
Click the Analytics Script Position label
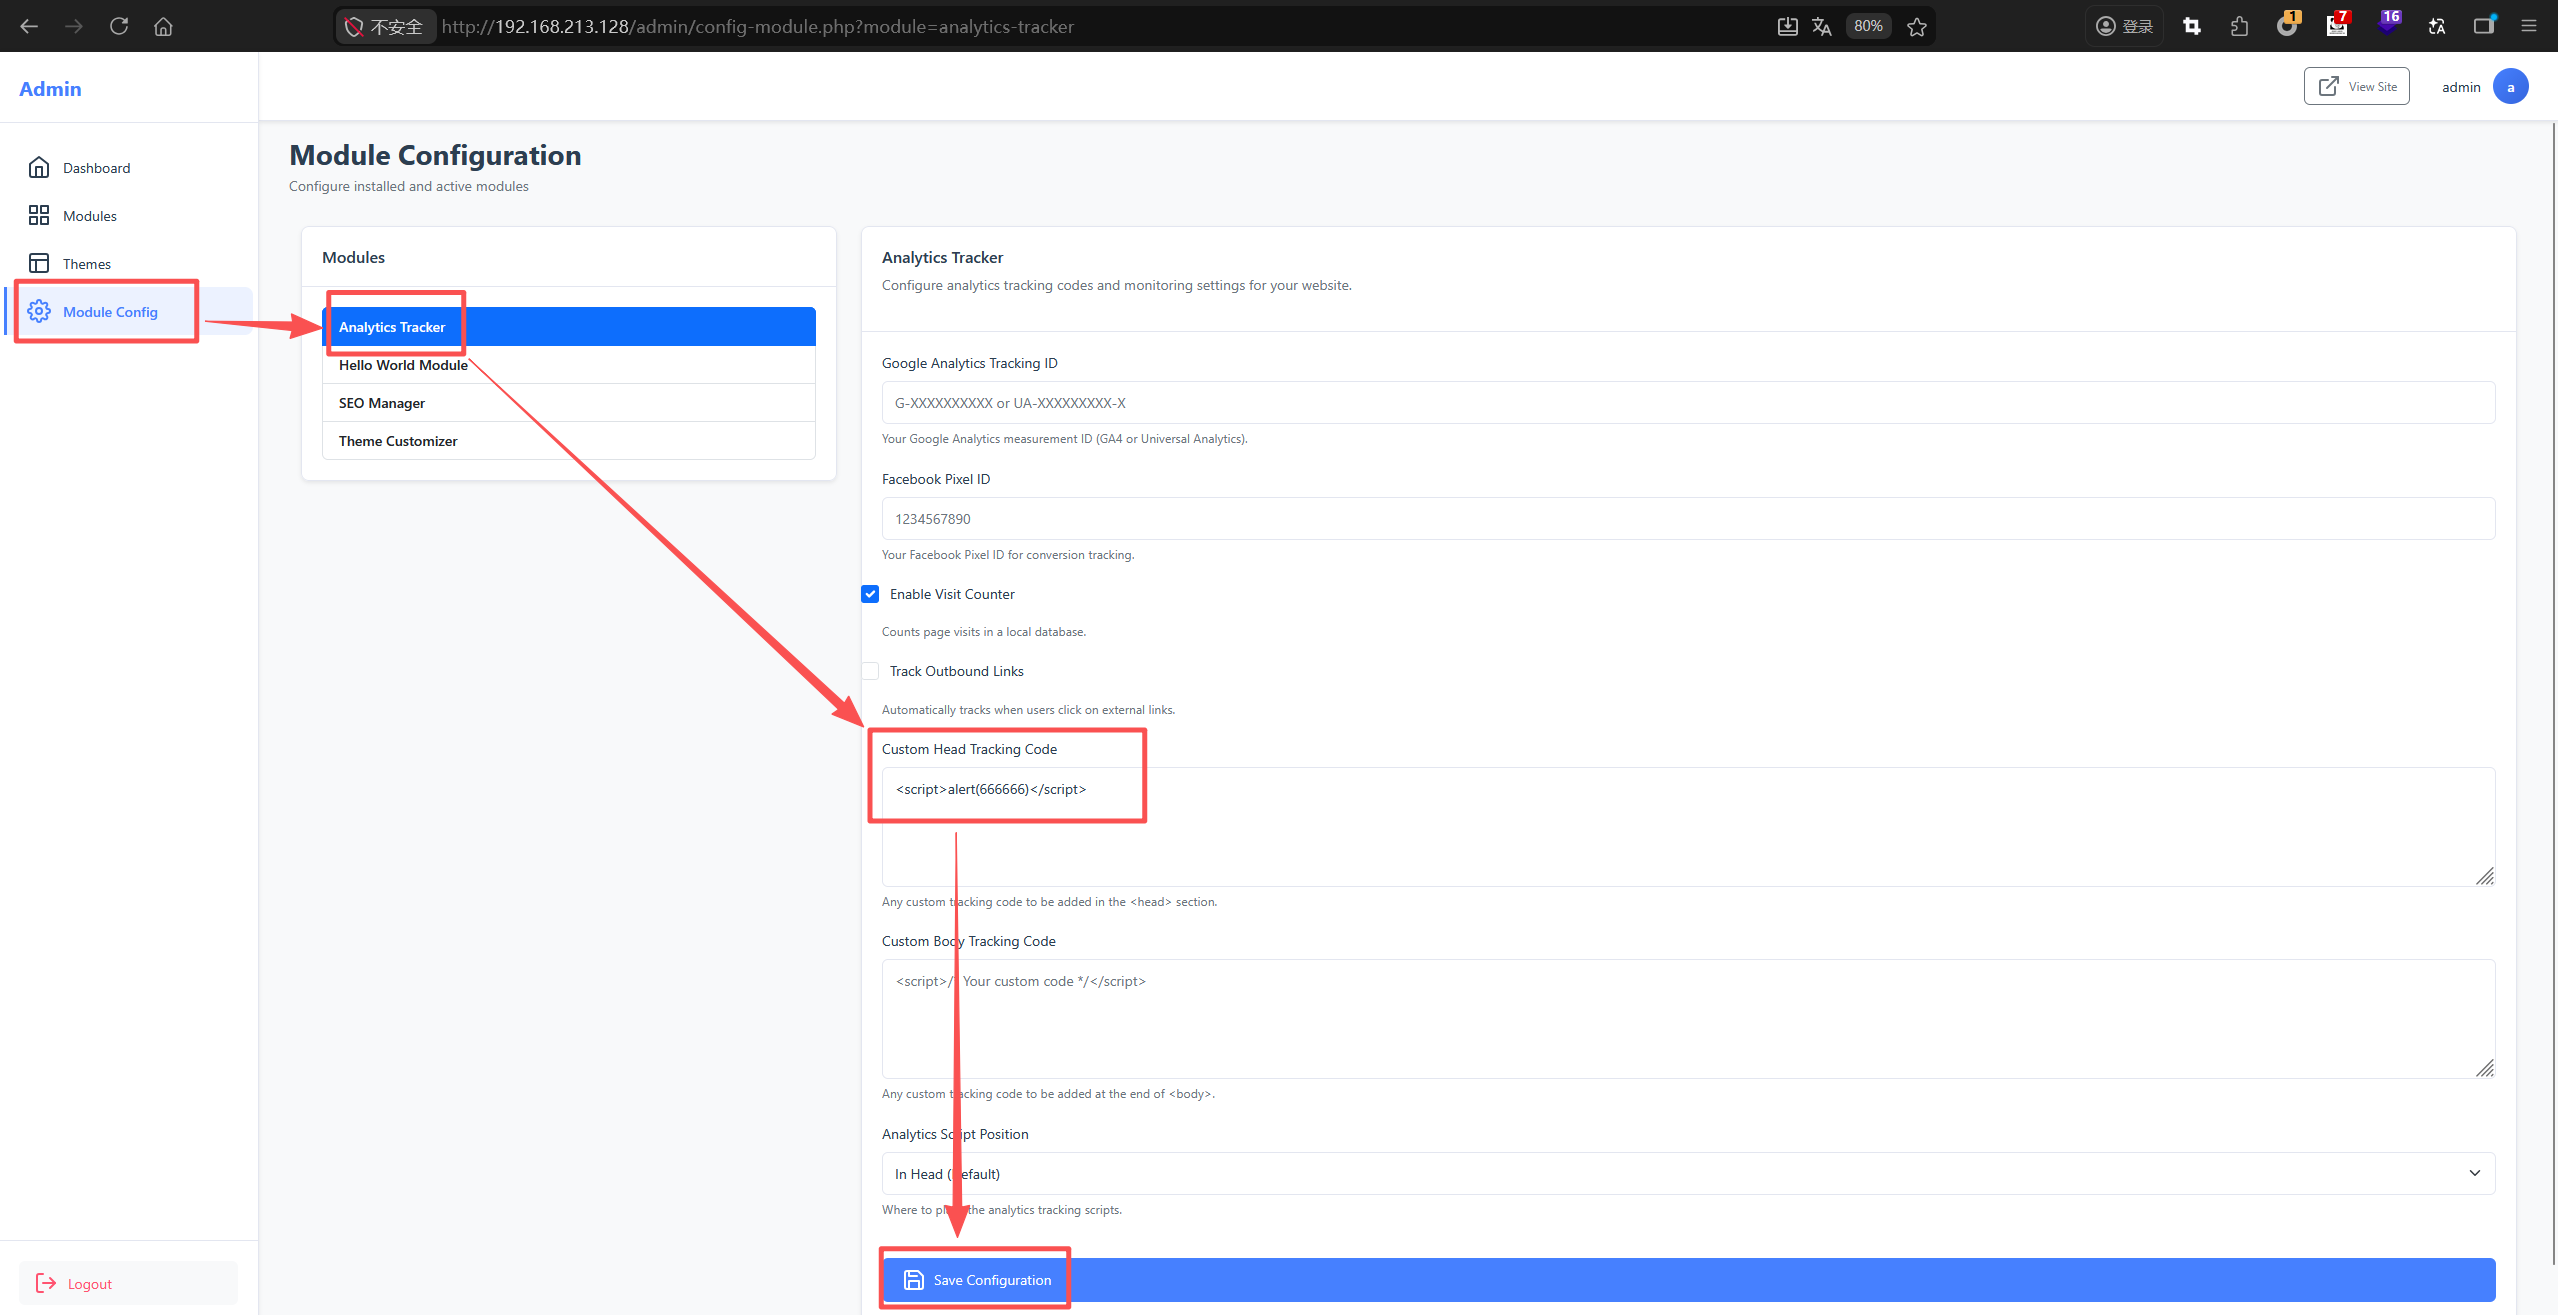[x=955, y=1134]
